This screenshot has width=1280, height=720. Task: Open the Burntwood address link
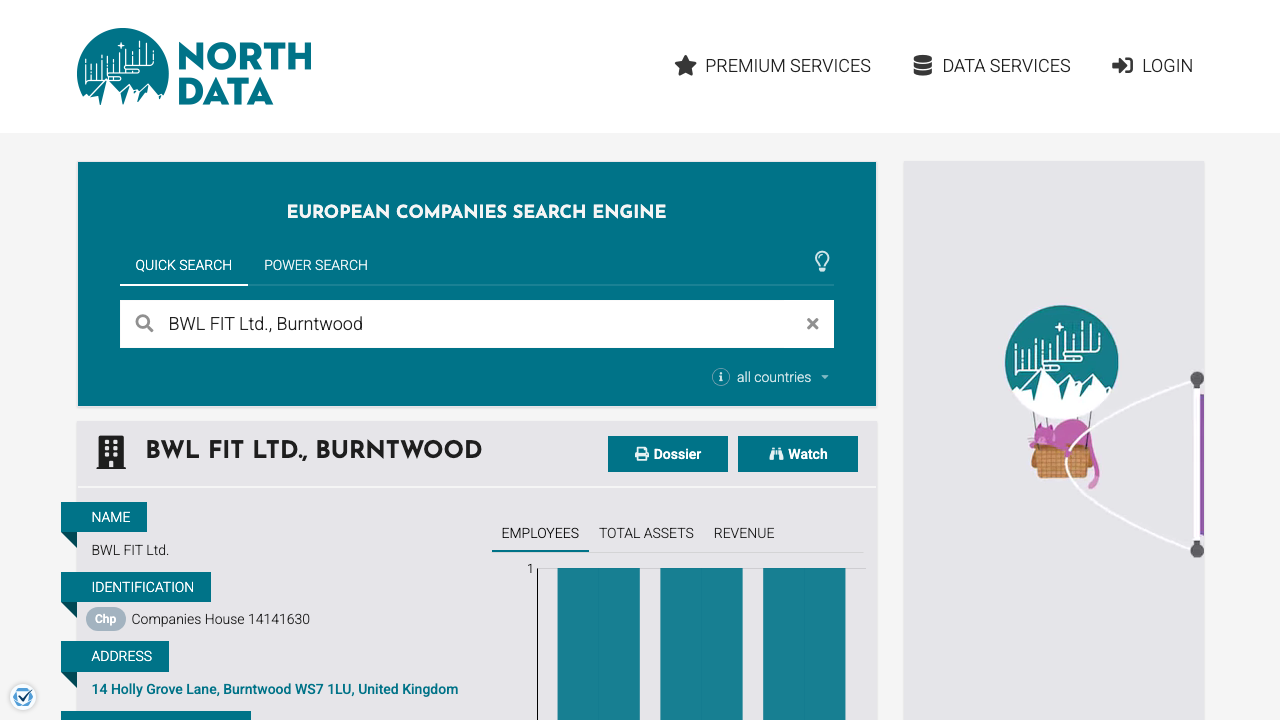(275, 689)
